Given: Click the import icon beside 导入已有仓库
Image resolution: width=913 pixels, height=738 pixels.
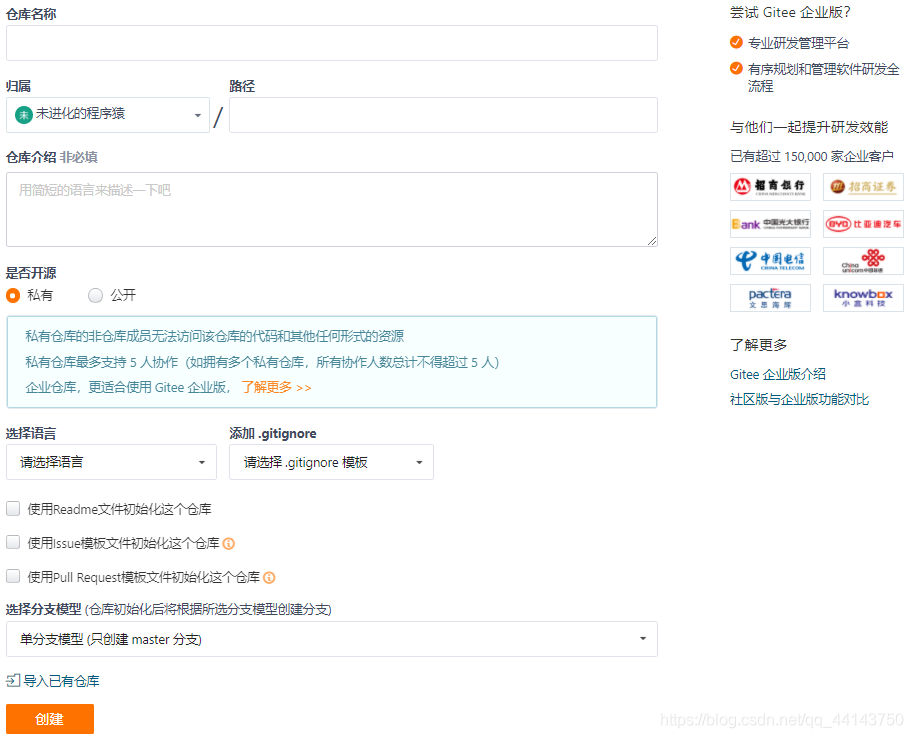Looking at the screenshot, I should 13,680.
